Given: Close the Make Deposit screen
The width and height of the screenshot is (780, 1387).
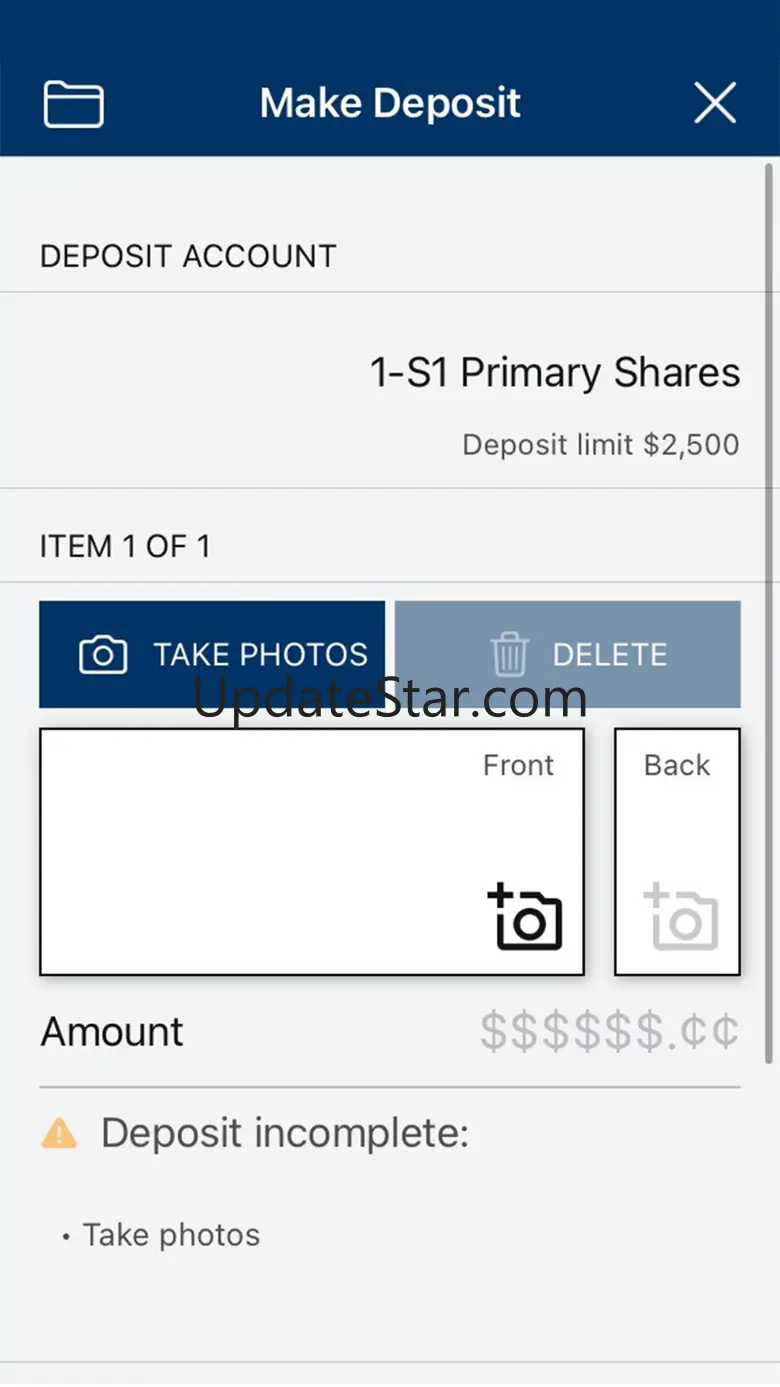Looking at the screenshot, I should pos(715,103).
